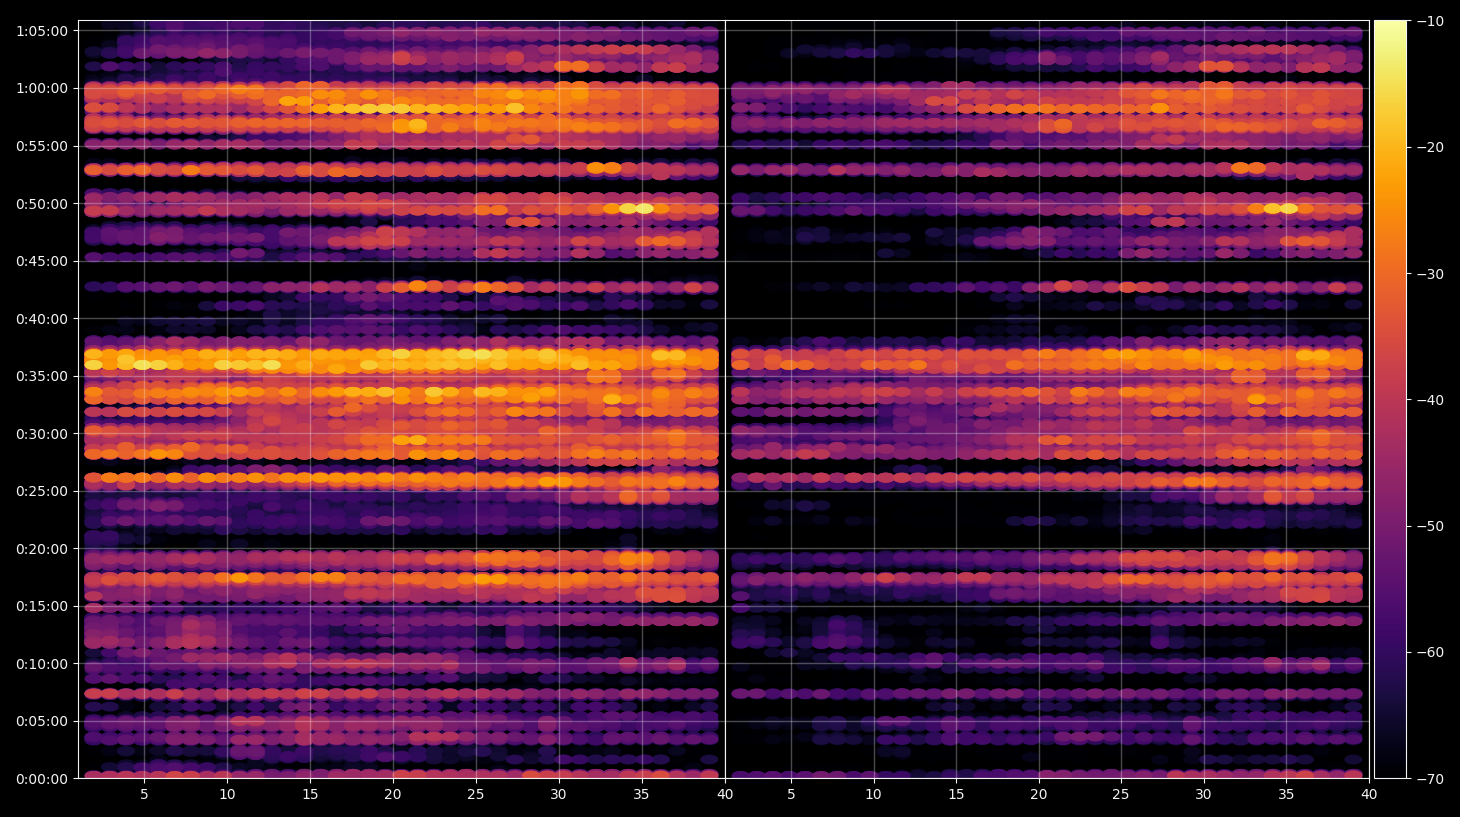Click tick label 25 under the right plot

[1121, 795]
